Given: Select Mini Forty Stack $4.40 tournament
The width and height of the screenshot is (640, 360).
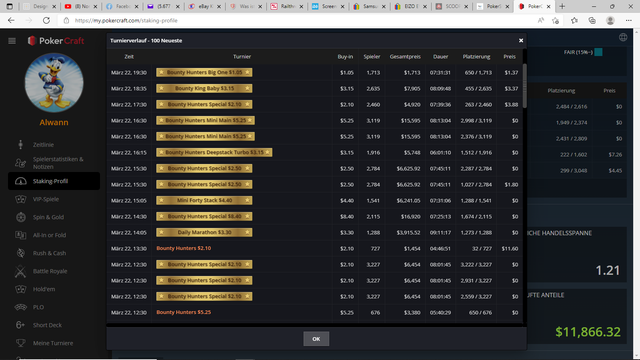Looking at the screenshot, I should pyautogui.click(x=204, y=200).
